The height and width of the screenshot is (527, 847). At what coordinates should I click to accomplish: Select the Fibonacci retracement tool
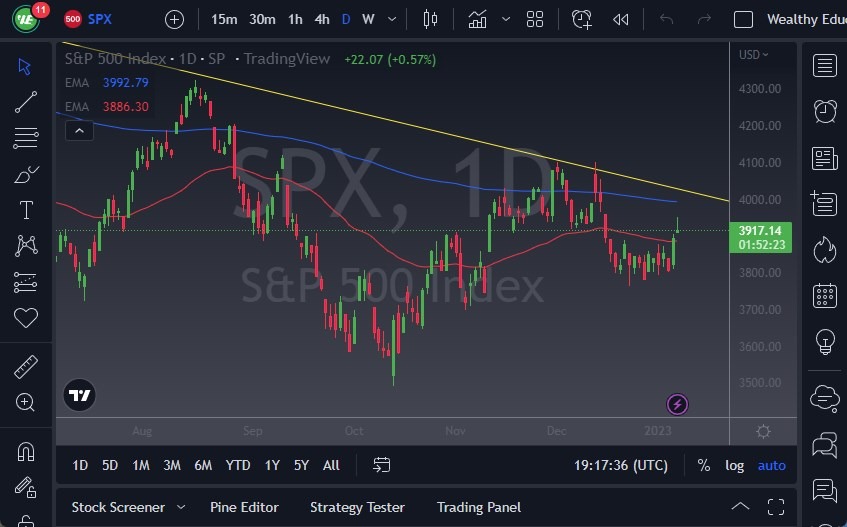coord(25,138)
